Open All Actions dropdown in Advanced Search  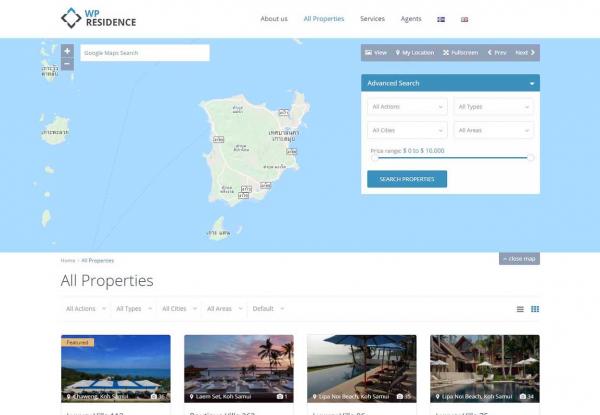(x=407, y=107)
